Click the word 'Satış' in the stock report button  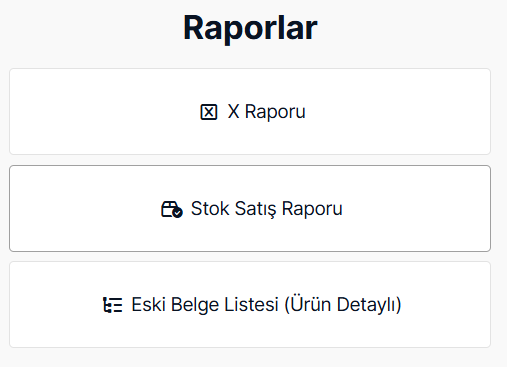tap(255, 209)
